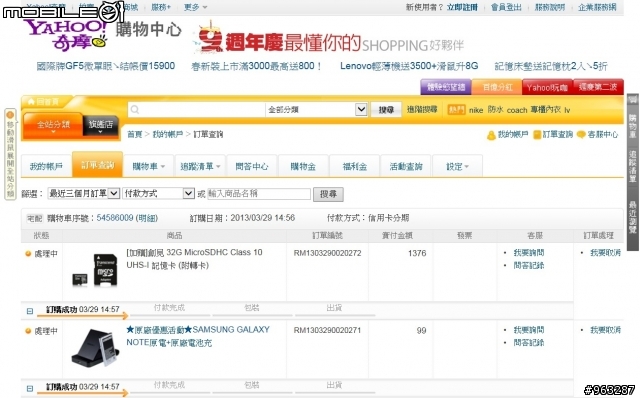Click 問答記錄 for order RM1303290020272
The height and width of the screenshot is (398, 640).
pyautogui.click(x=529, y=265)
